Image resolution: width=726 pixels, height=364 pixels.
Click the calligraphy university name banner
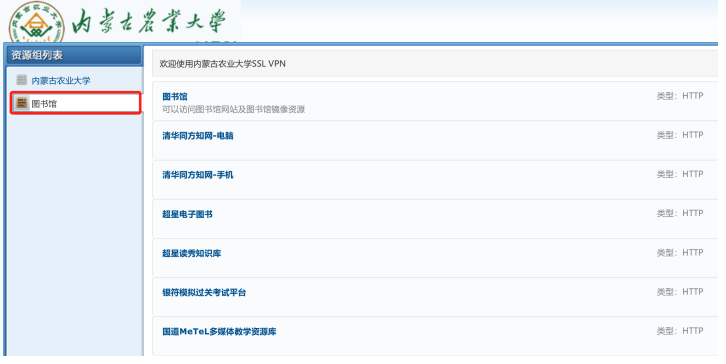pyautogui.click(x=149, y=21)
